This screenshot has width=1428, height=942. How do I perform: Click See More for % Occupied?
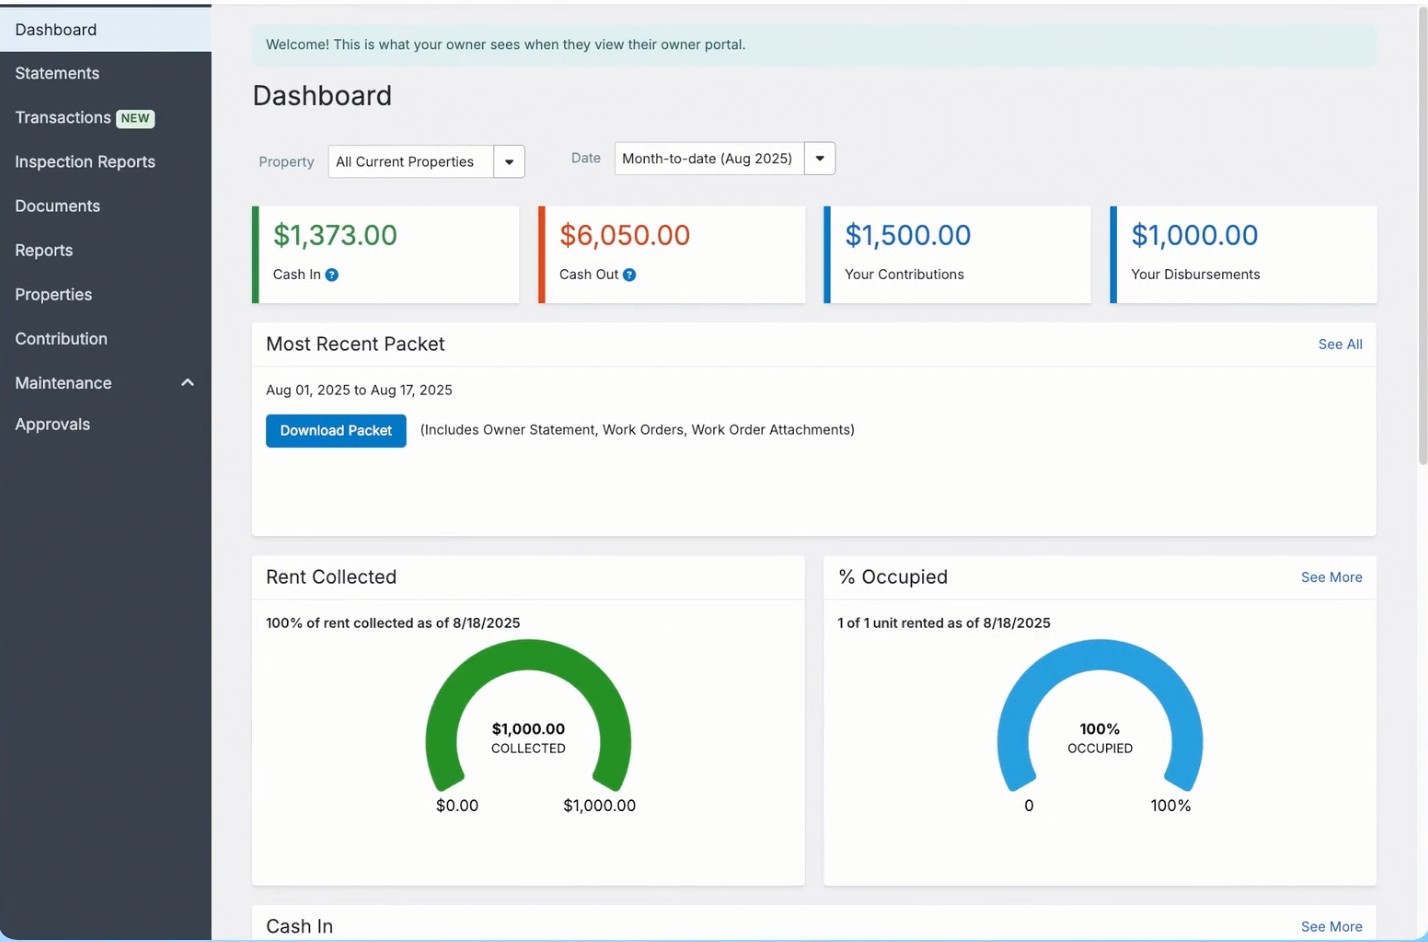coord(1331,577)
